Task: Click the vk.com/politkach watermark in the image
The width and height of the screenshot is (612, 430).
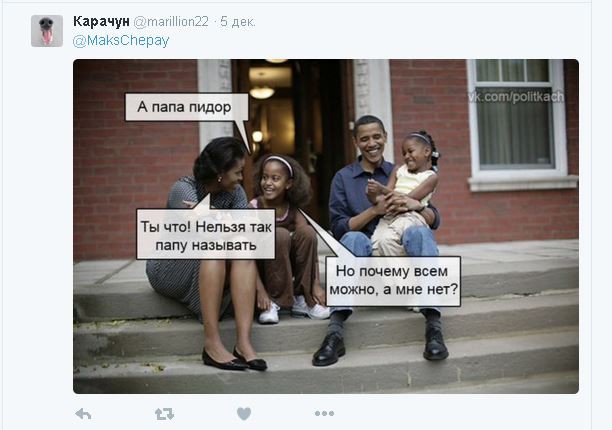Action: click(516, 96)
